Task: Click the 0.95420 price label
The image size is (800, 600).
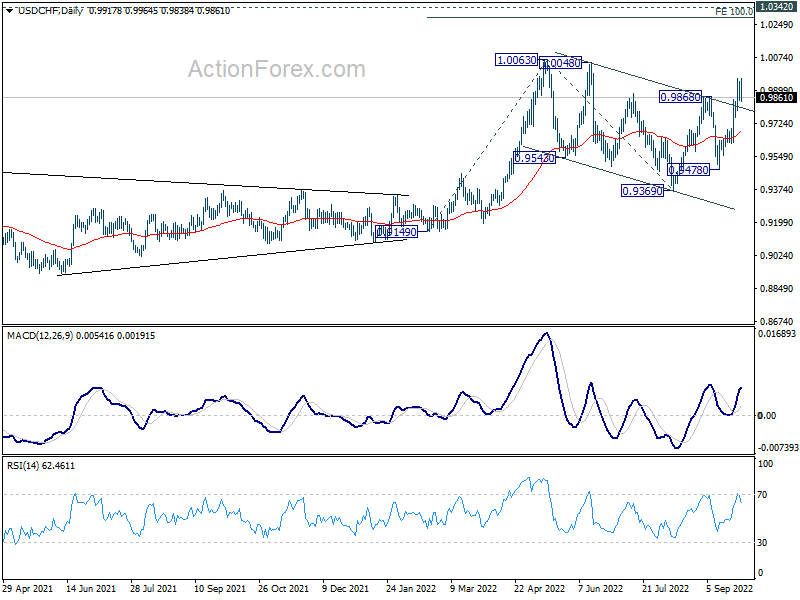Action: tap(535, 158)
